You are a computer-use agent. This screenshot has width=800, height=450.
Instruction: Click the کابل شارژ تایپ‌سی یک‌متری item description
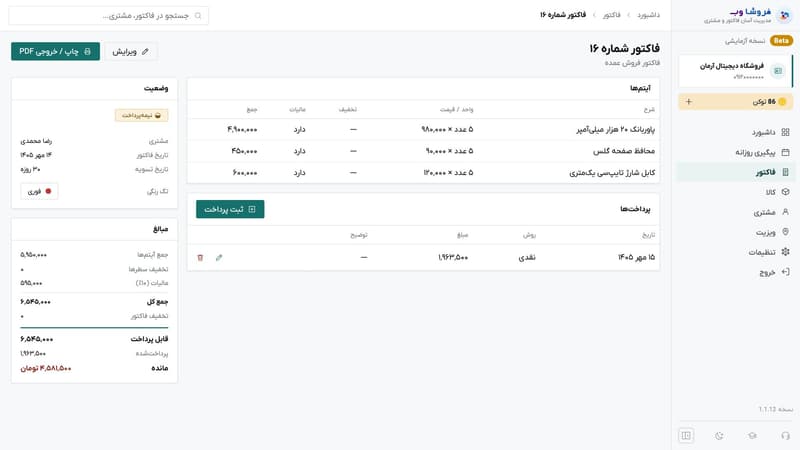pyautogui.click(x=612, y=173)
